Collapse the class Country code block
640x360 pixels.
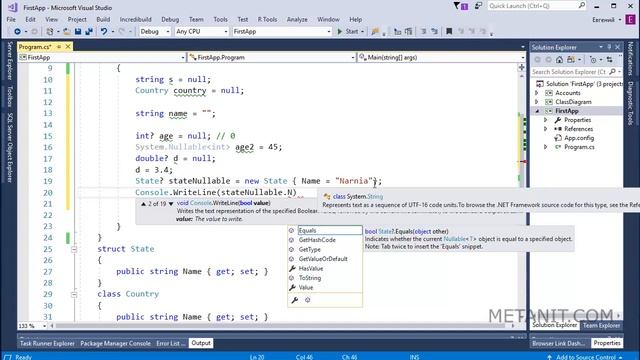point(74,294)
